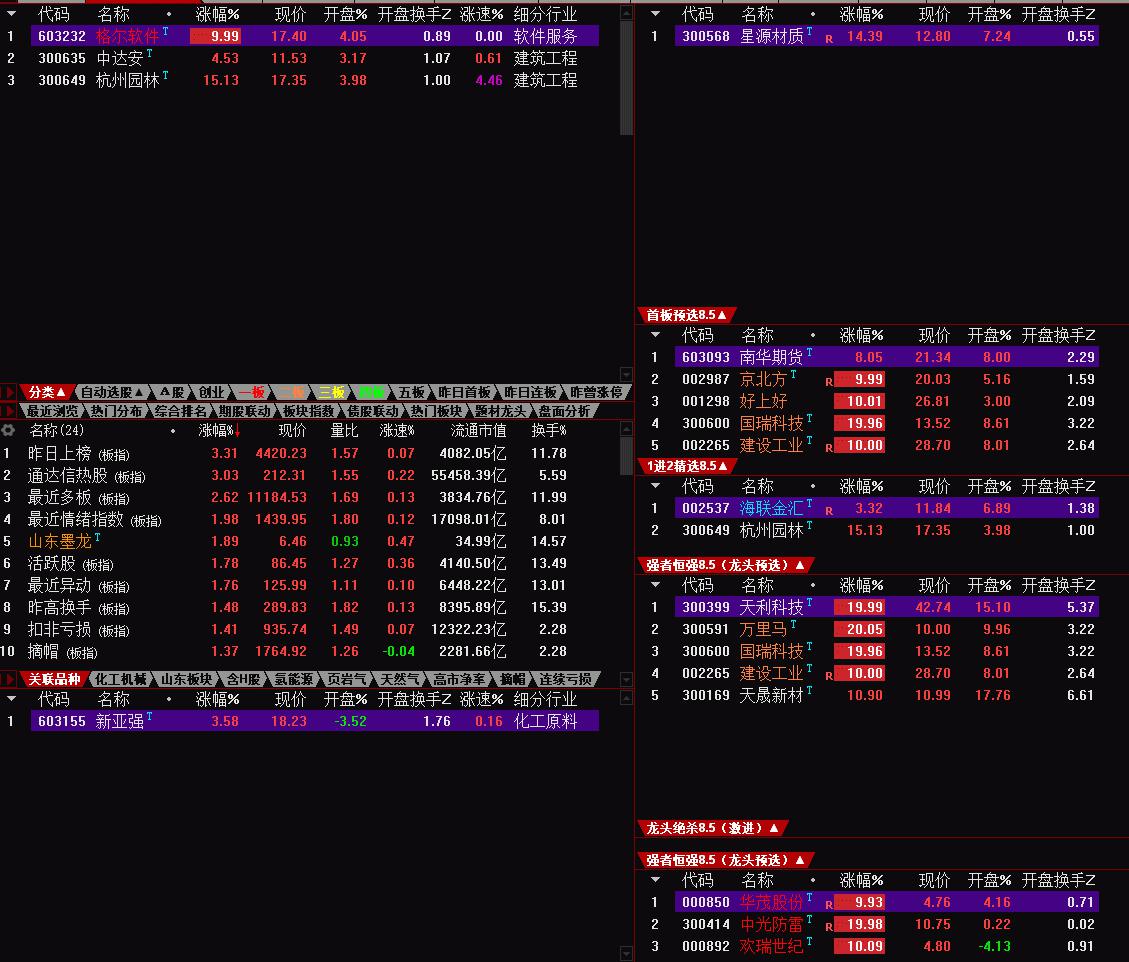Expand header menu arrow in 星源材质 table
The width and height of the screenshot is (1129, 962).
point(655,14)
